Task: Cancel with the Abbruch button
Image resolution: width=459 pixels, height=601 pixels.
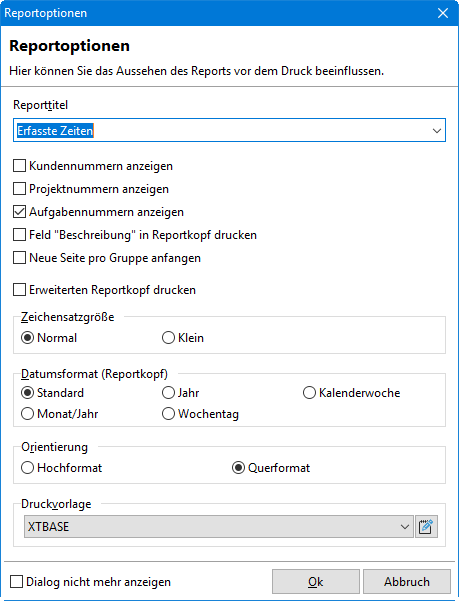Action: 407,582
